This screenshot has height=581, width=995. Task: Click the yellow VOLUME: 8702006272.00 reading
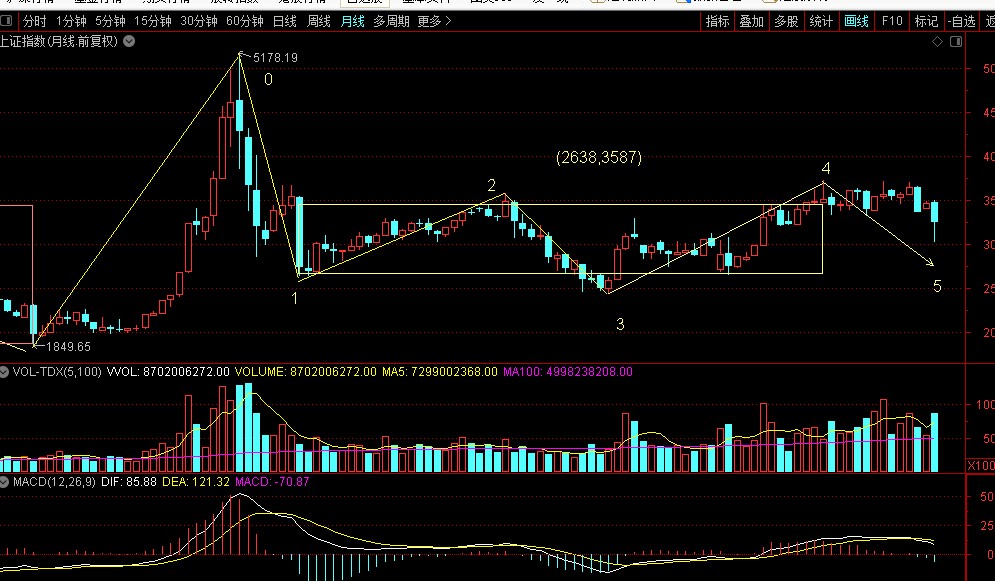tap(305, 372)
